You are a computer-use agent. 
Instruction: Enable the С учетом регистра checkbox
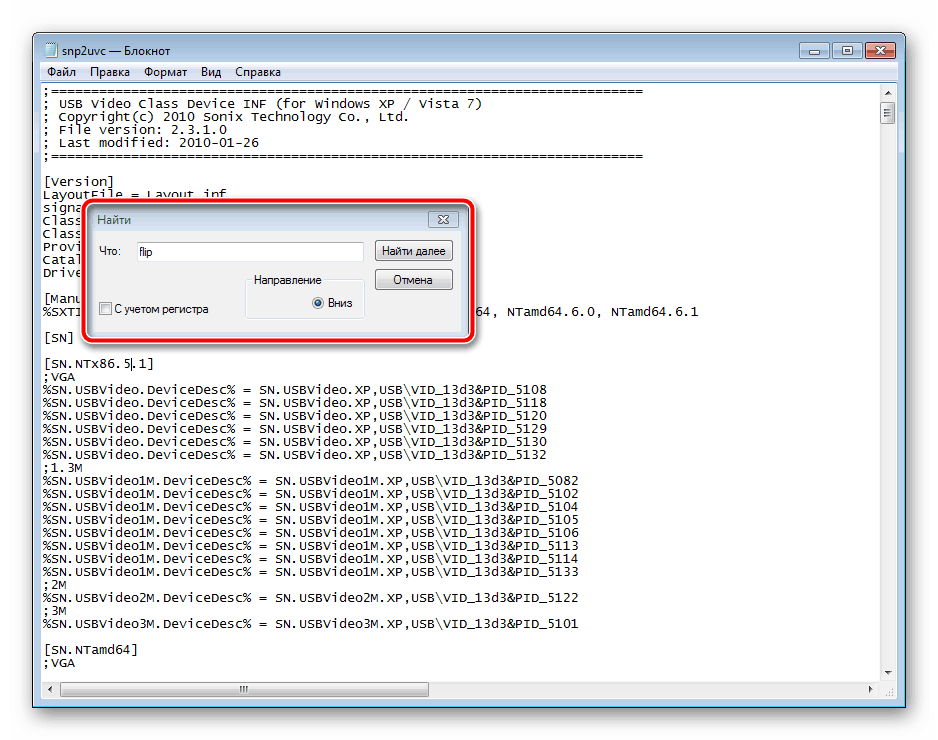(x=106, y=310)
